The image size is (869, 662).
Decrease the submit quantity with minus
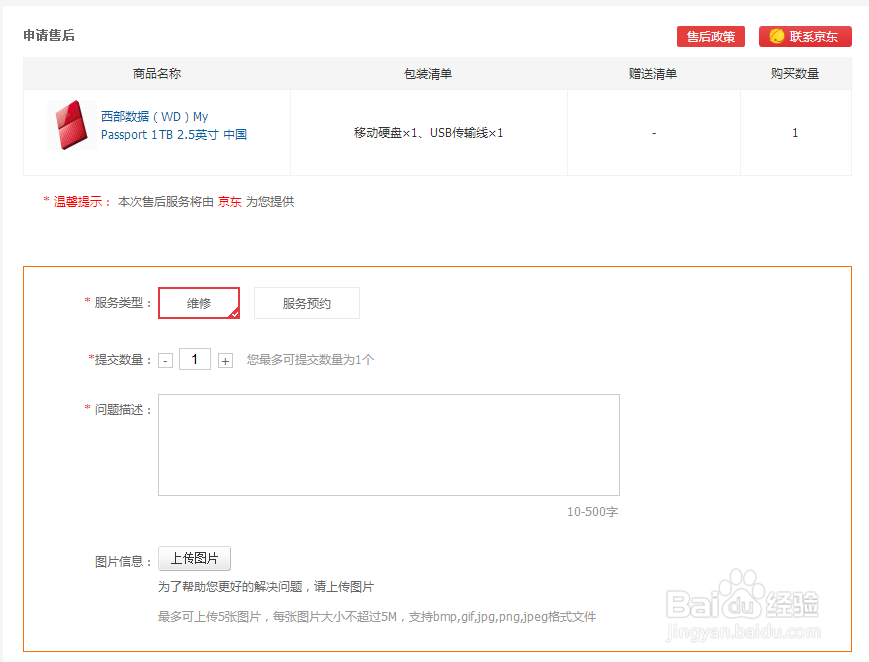pos(165,361)
